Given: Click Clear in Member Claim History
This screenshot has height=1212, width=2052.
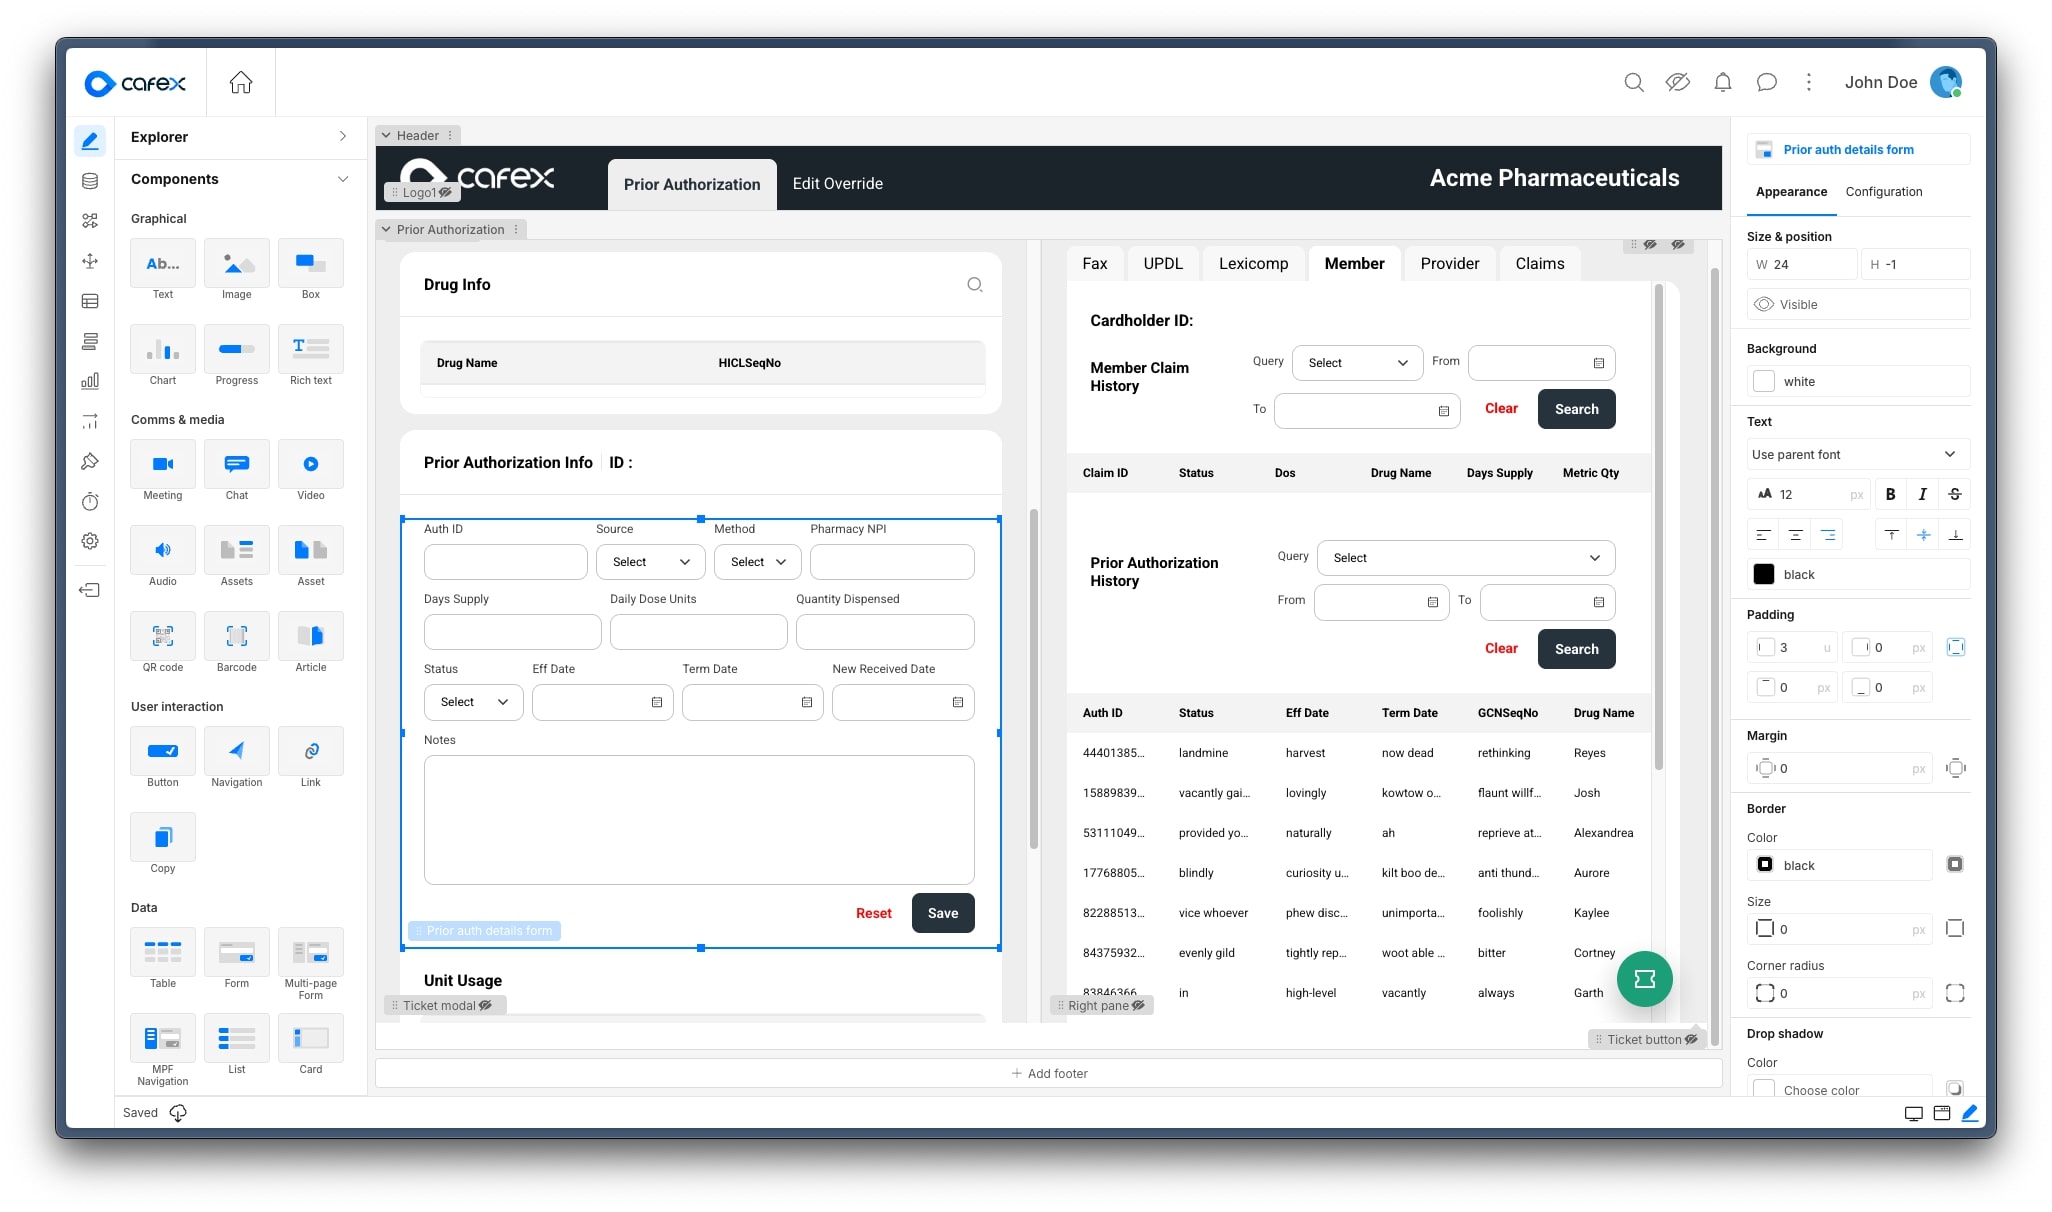Looking at the screenshot, I should click(1500, 408).
